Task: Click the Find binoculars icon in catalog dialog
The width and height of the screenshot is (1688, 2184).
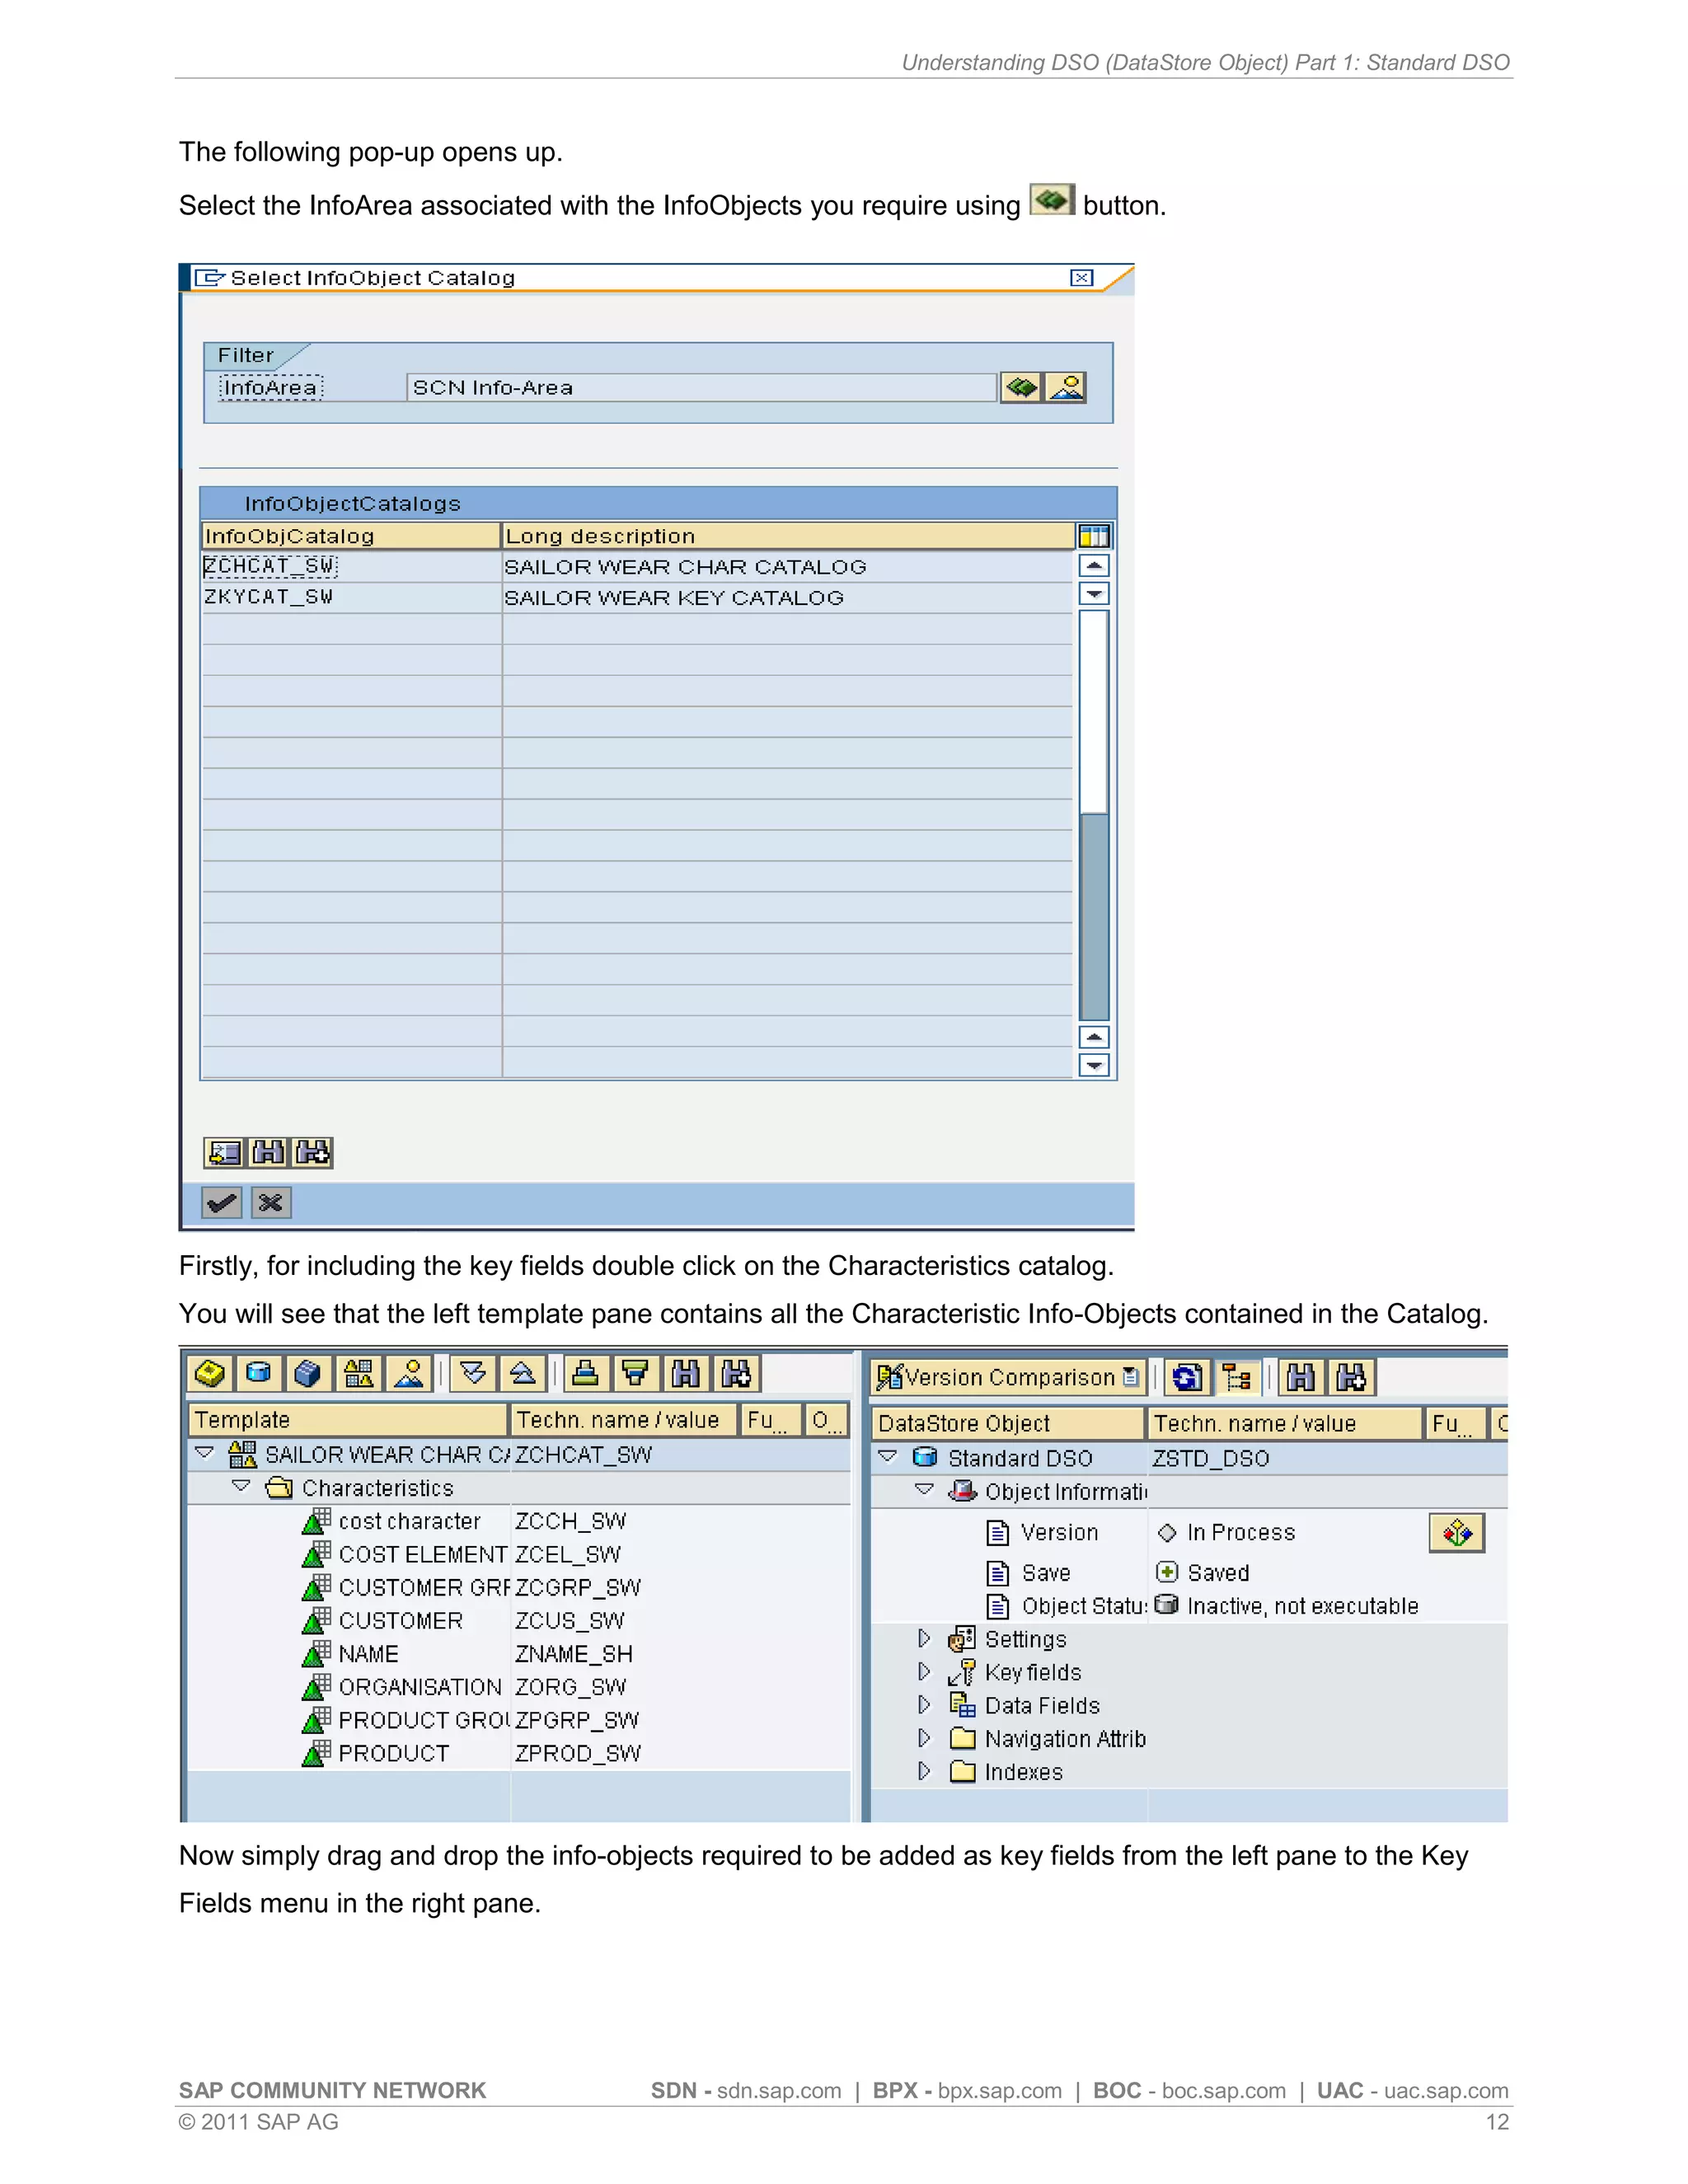Action: [x=268, y=1152]
